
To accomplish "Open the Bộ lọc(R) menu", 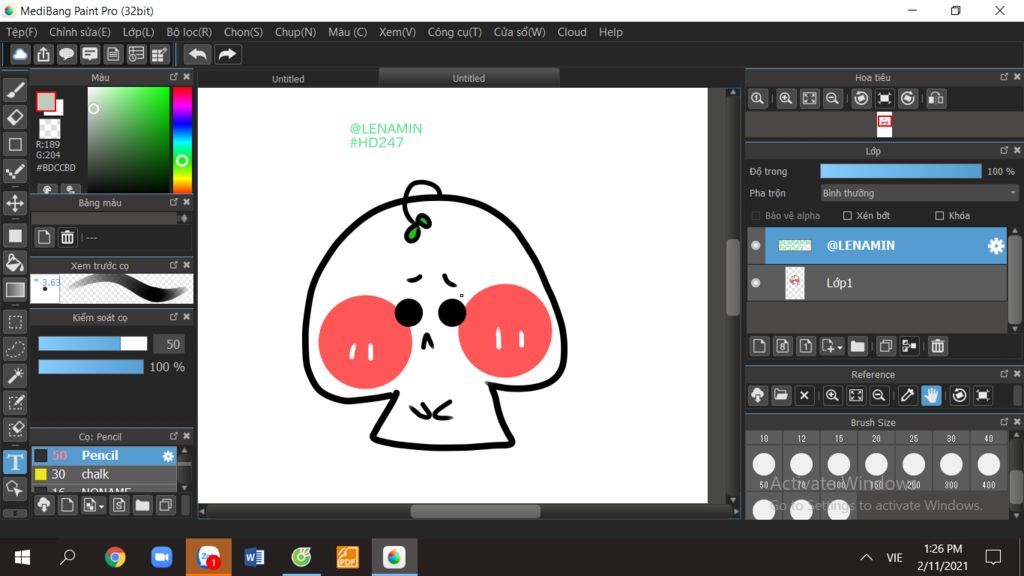I will click(x=189, y=32).
